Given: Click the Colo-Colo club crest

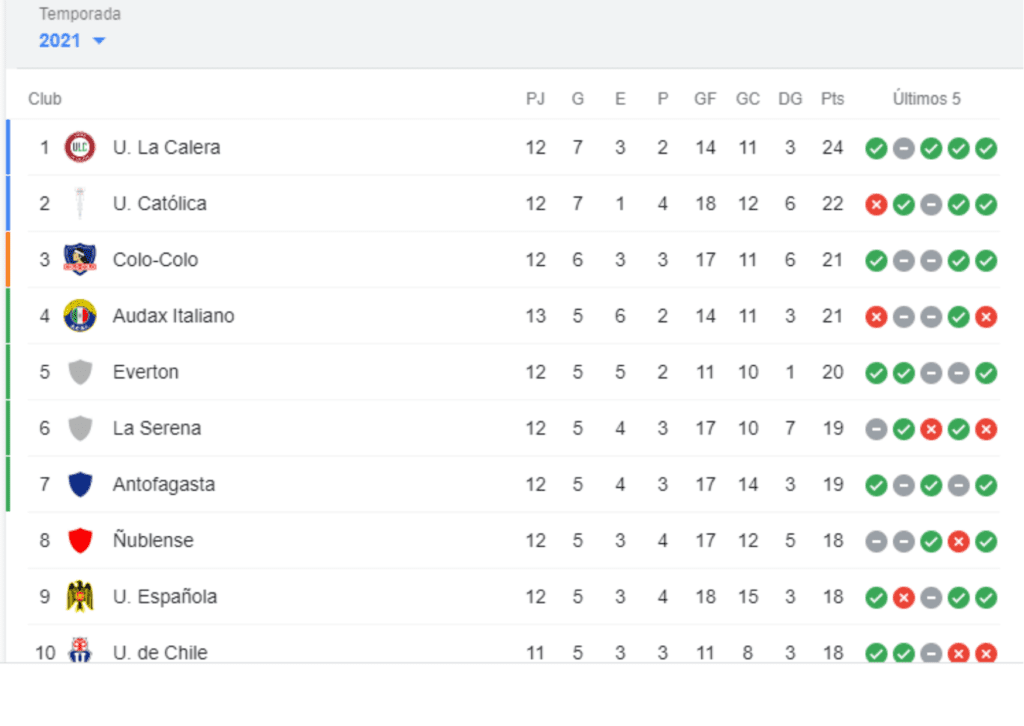Looking at the screenshot, I should (x=80, y=259).
